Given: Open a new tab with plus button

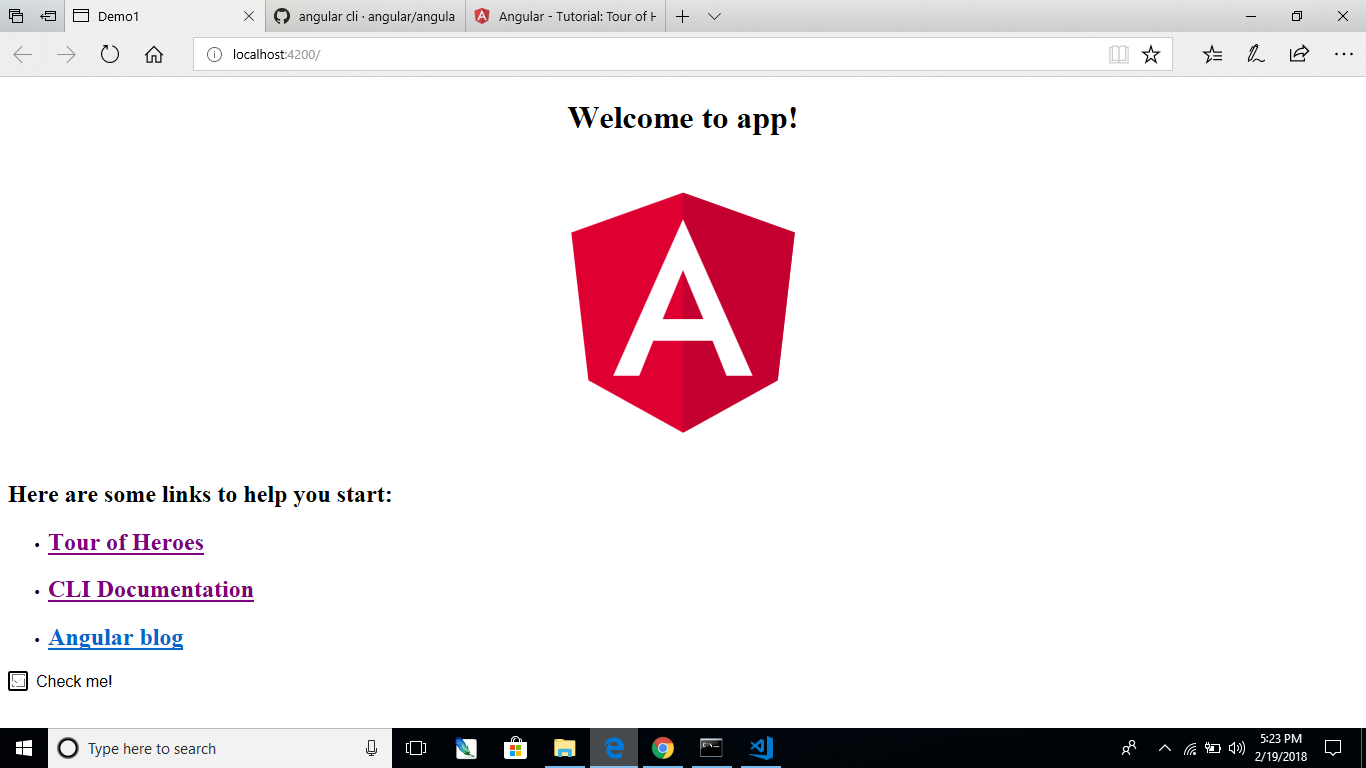Looking at the screenshot, I should pyautogui.click(x=683, y=17).
